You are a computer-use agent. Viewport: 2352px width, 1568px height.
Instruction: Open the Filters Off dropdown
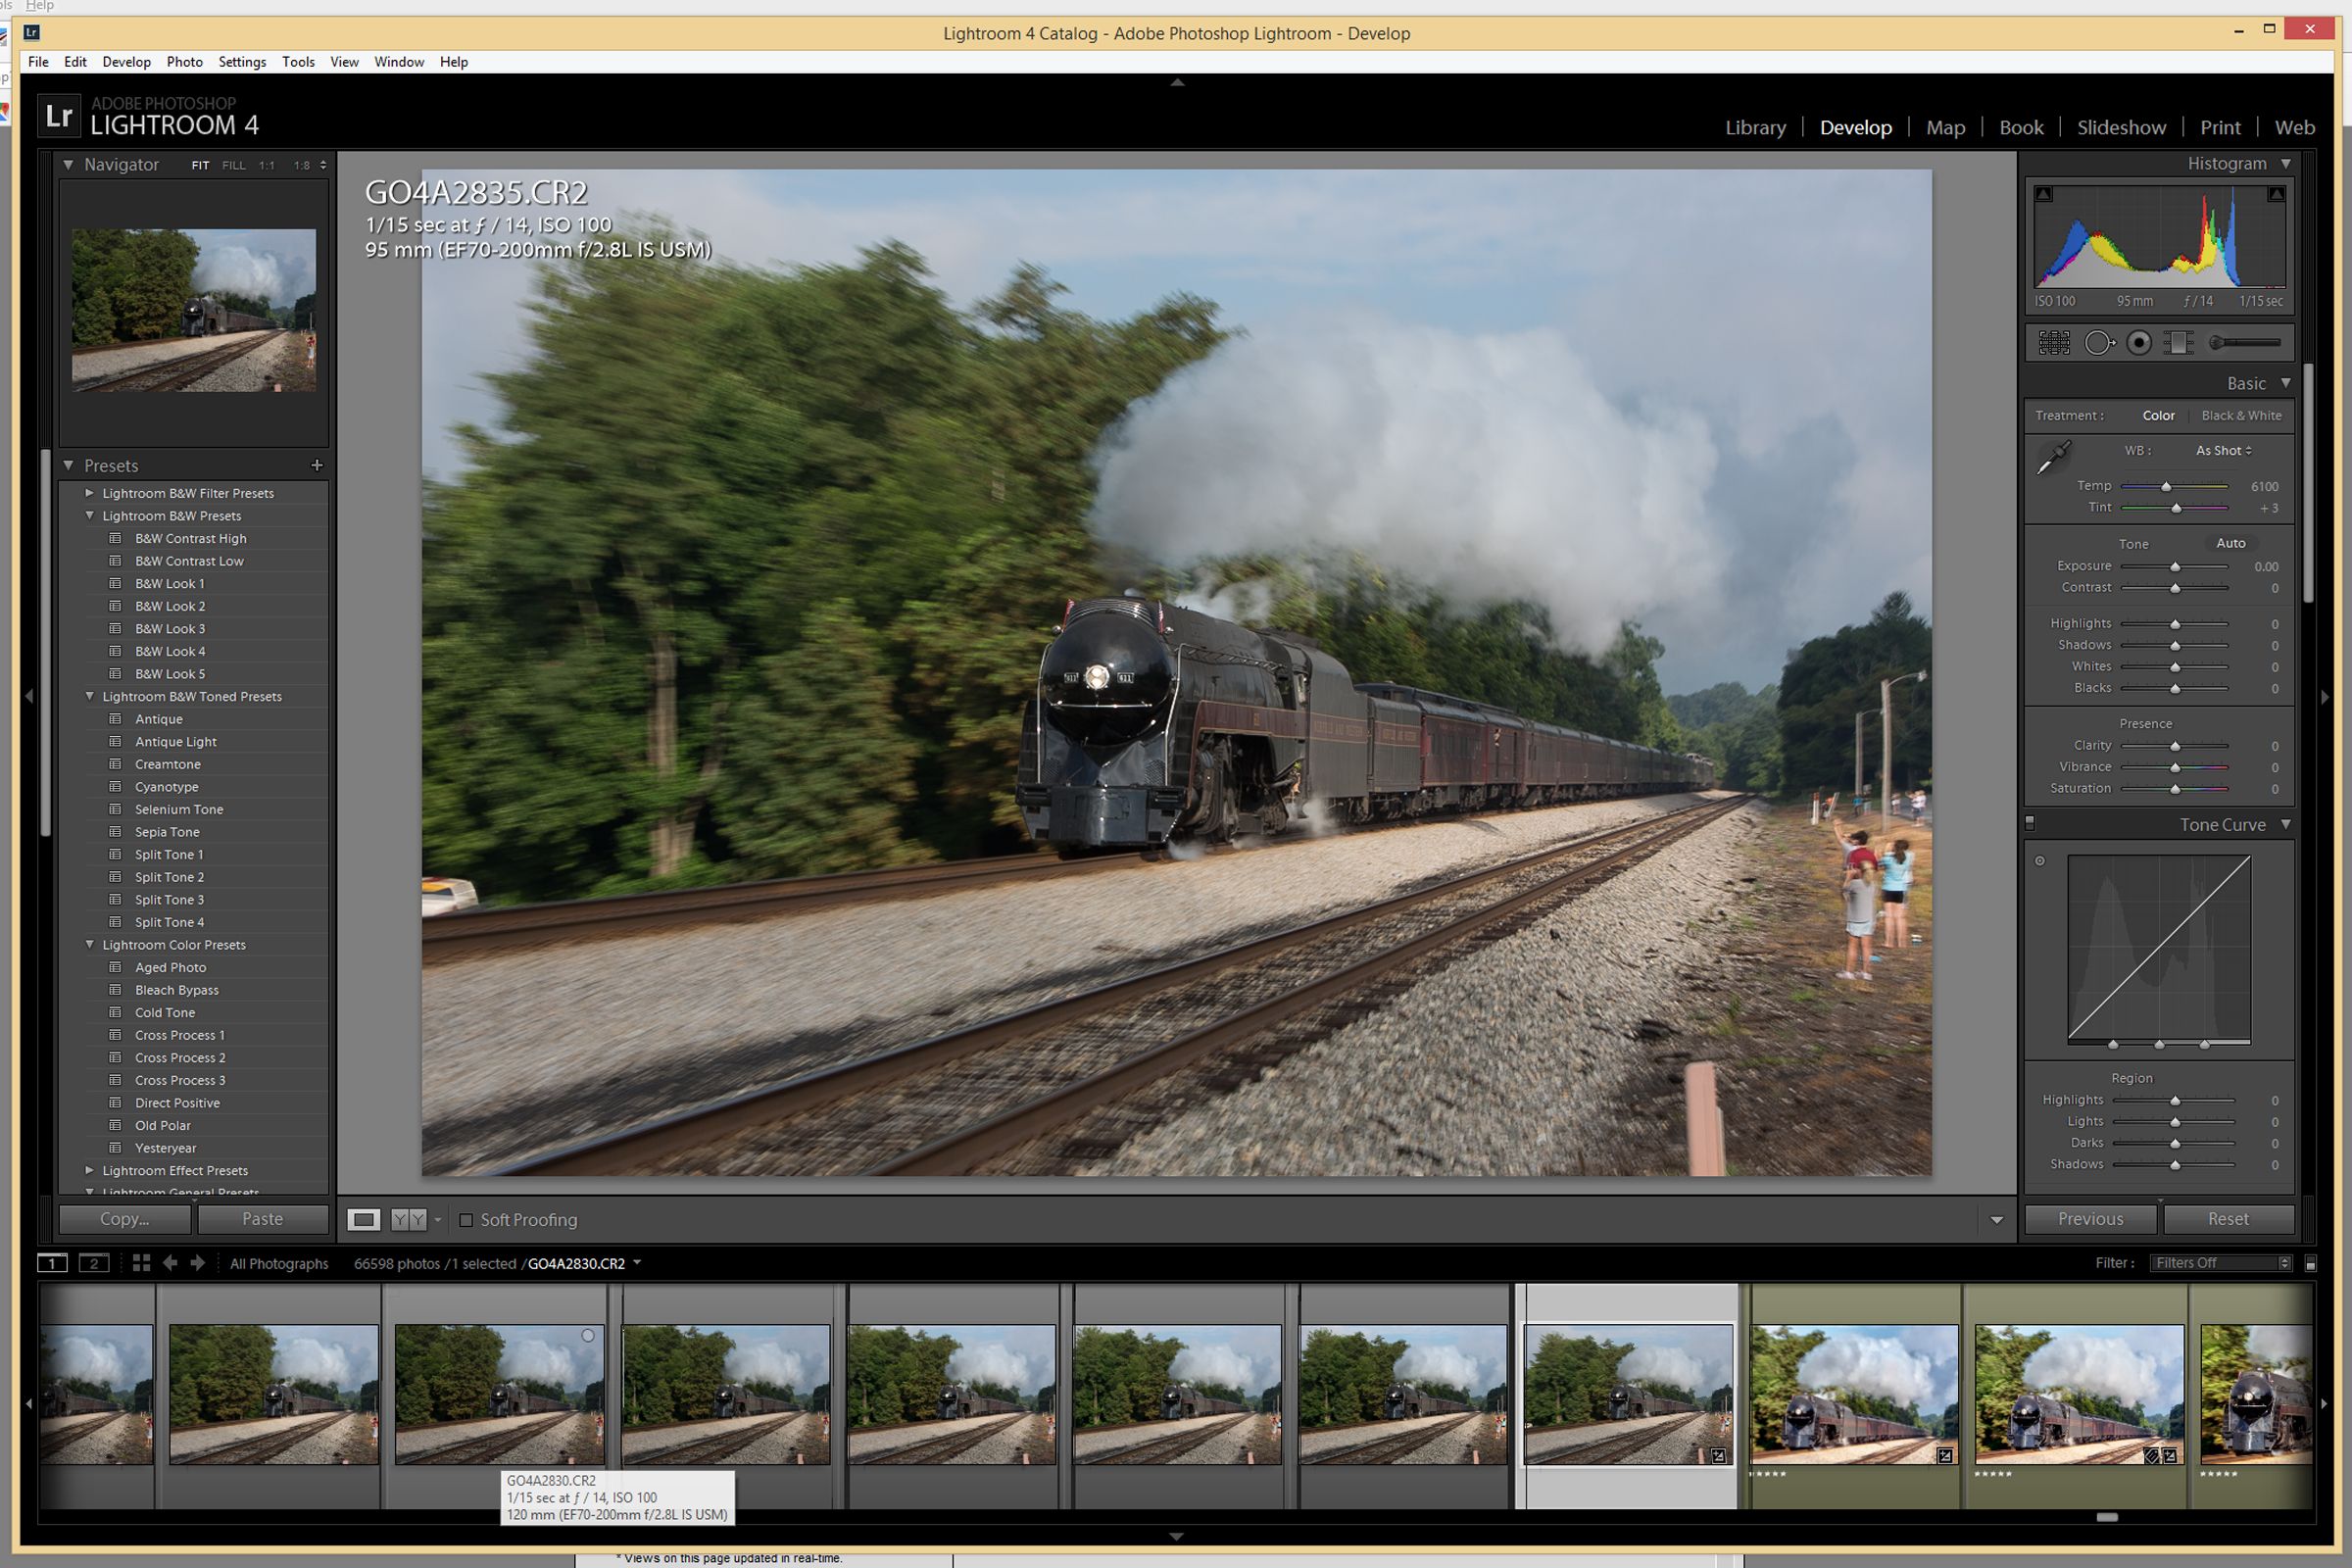(x=2222, y=1263)
